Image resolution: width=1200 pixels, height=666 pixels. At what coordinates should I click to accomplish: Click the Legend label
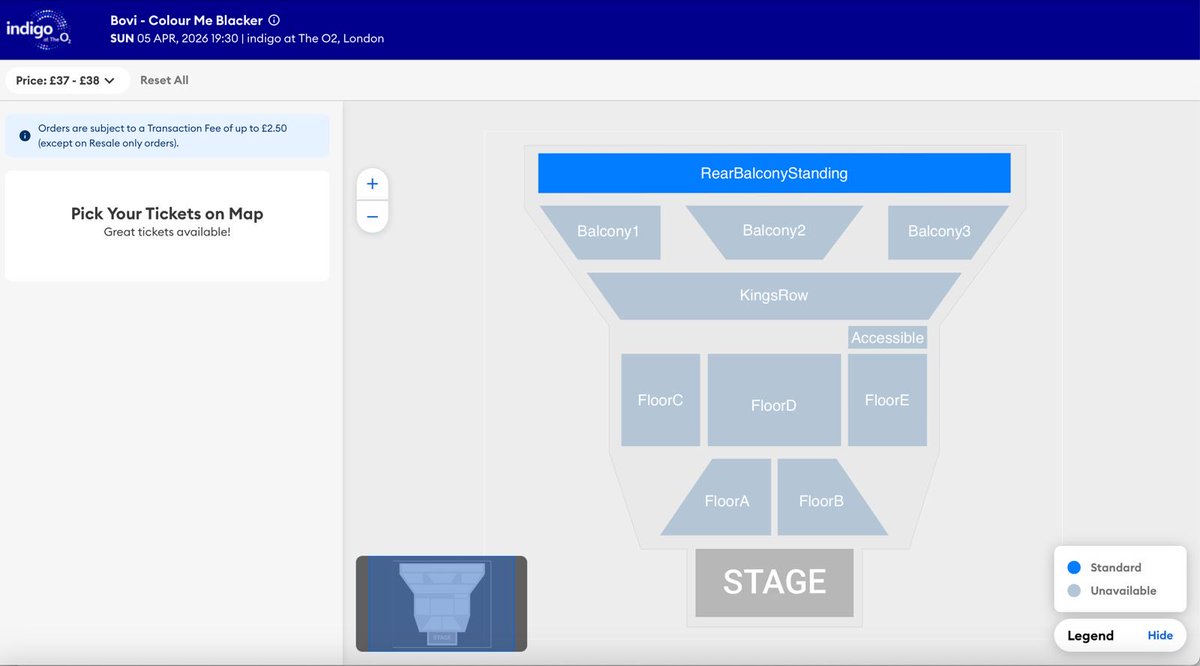[1090, 635]
